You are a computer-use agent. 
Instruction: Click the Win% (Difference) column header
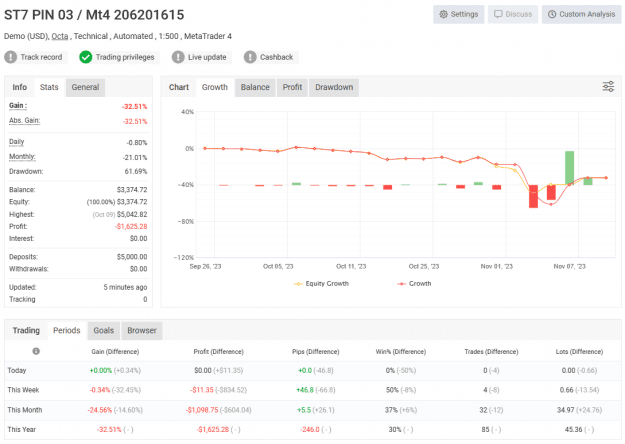[401, 352]
